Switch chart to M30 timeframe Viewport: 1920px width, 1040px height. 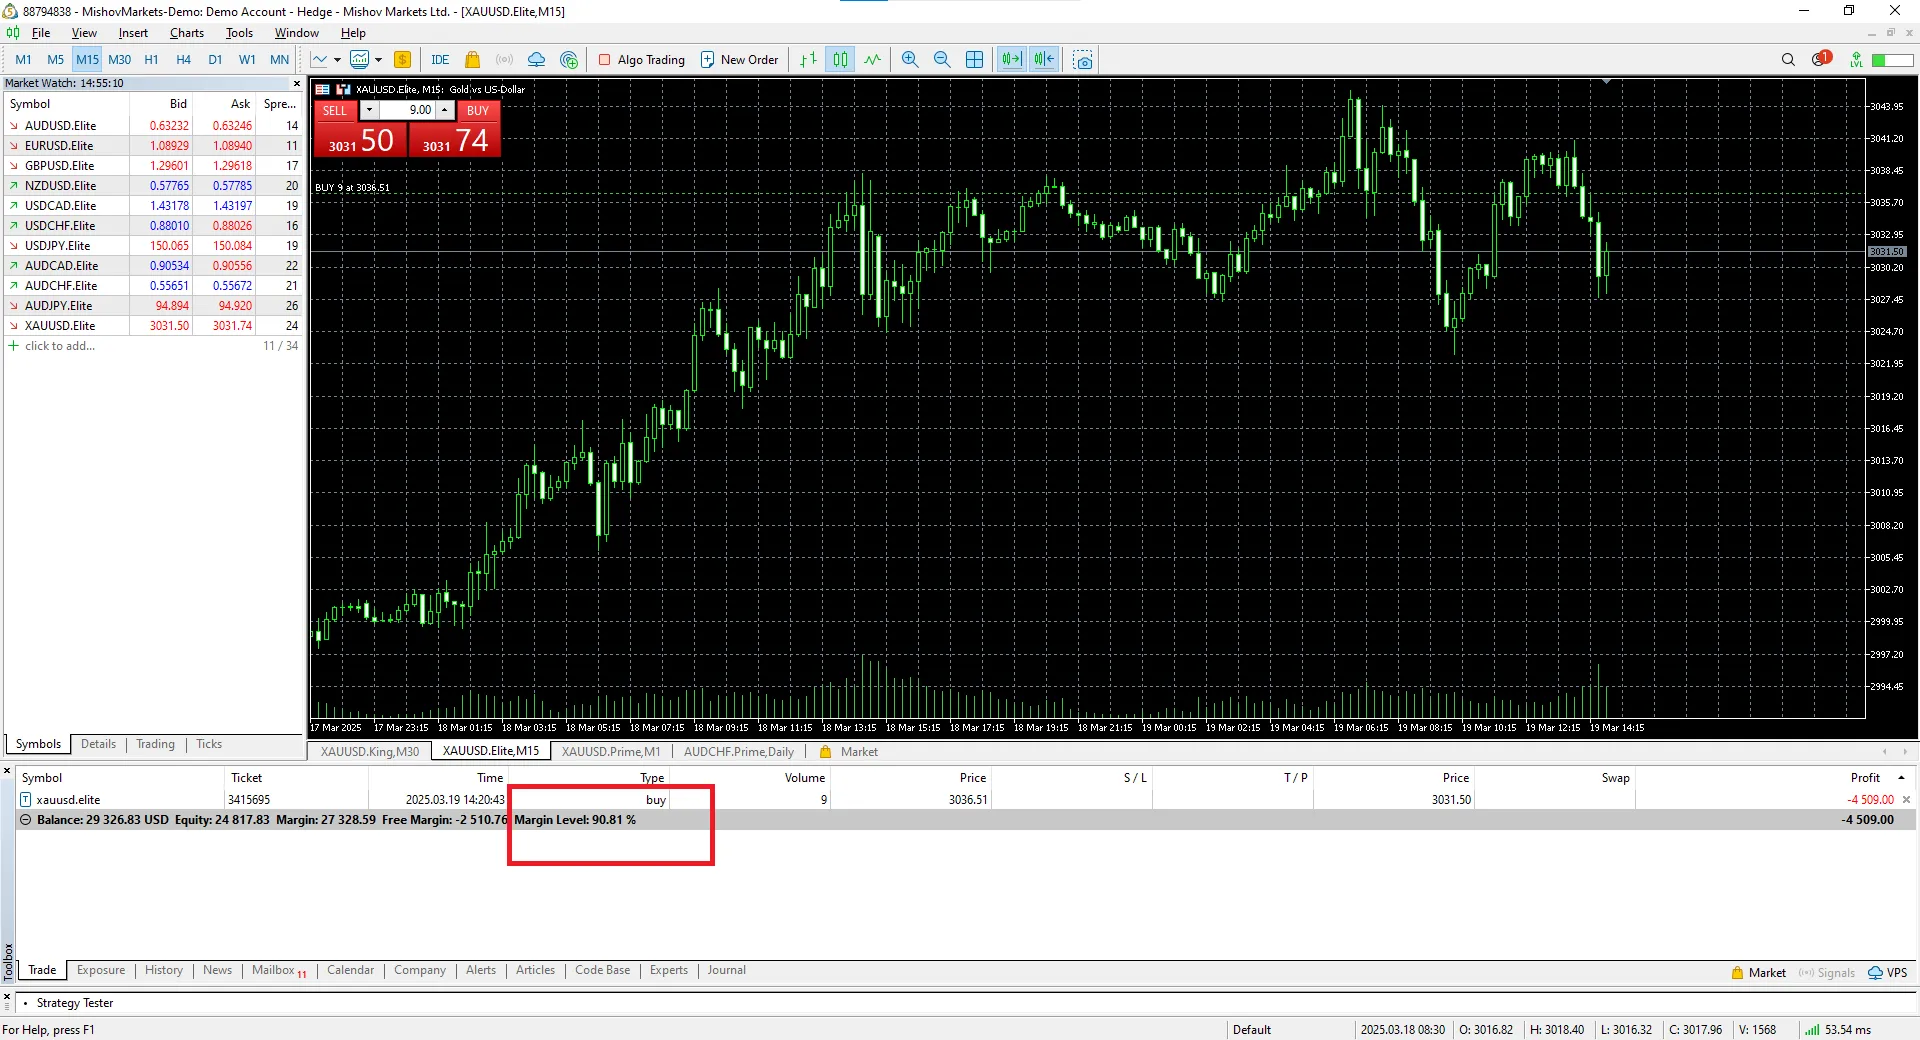[x=119, y=60]
